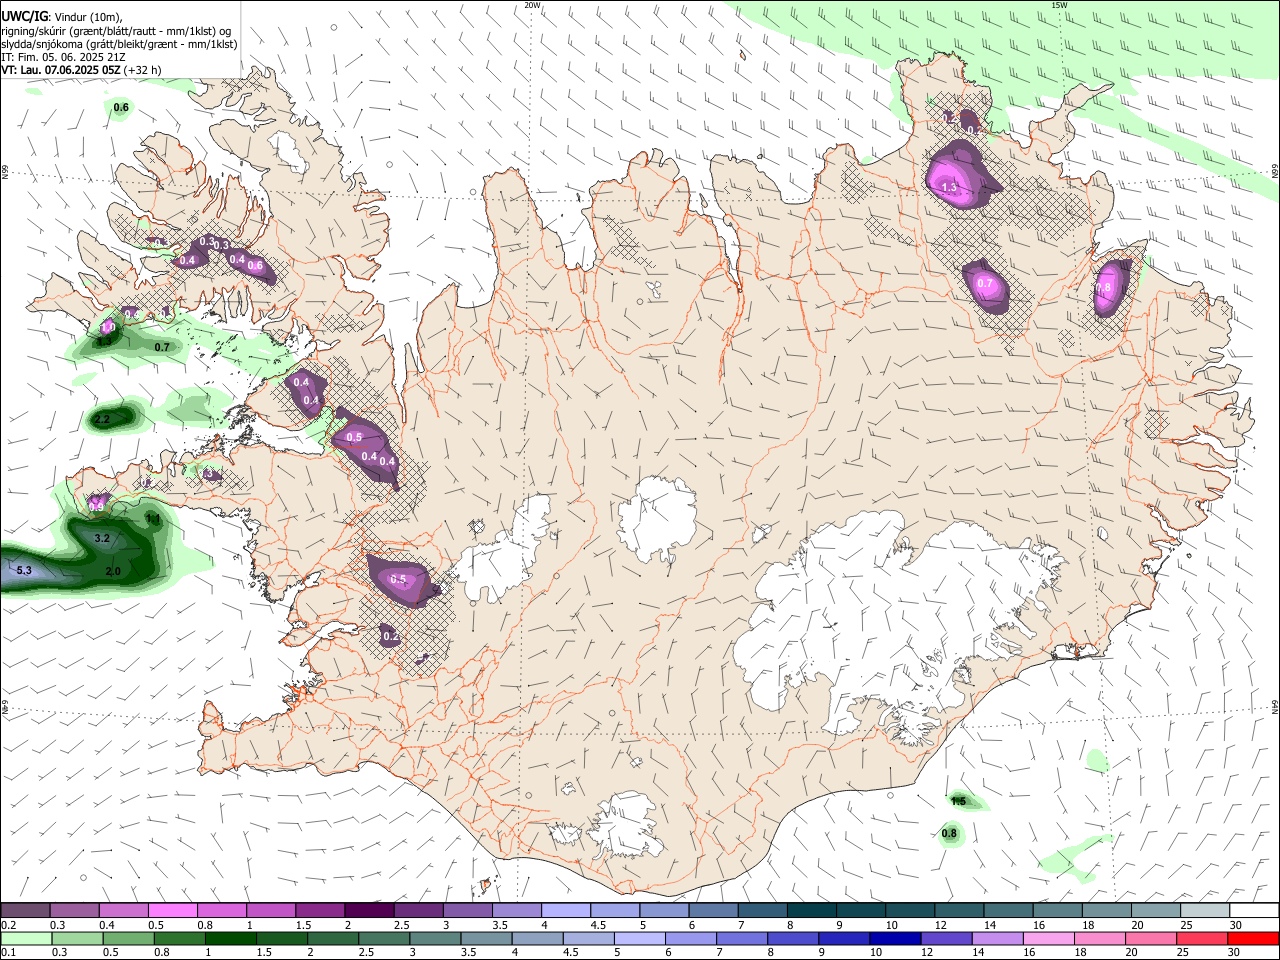Screen dimensions: 1280x960
Task: Click the '4.5' label under snow legend
Action: (x=598, y=925)
